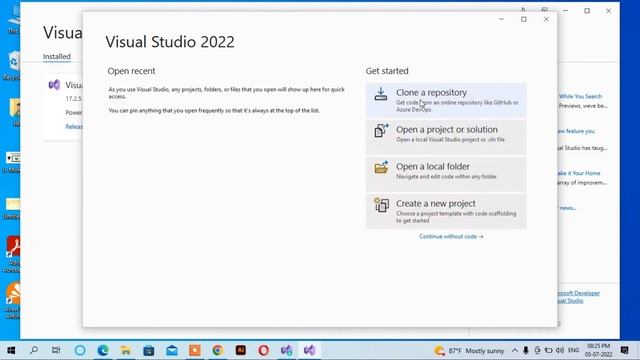Choose Open a project or solution
640x360 pixels.
tap(446, 137)
